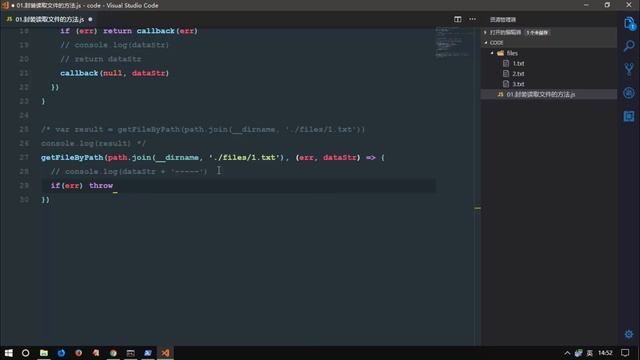
Task: Open the Search view in the activity bar
Action: point(629,45)
